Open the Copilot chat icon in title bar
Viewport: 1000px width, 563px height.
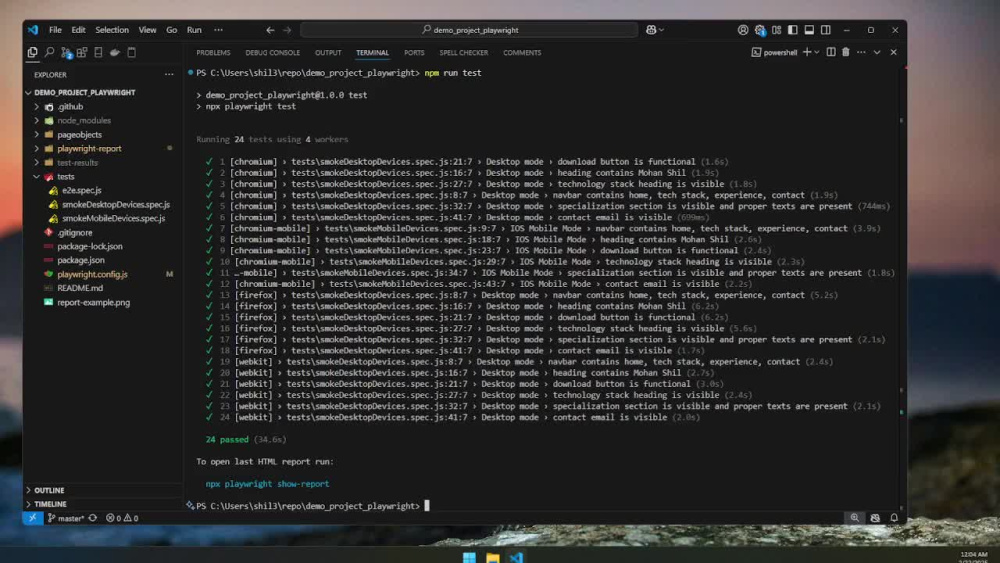(651, 30)
